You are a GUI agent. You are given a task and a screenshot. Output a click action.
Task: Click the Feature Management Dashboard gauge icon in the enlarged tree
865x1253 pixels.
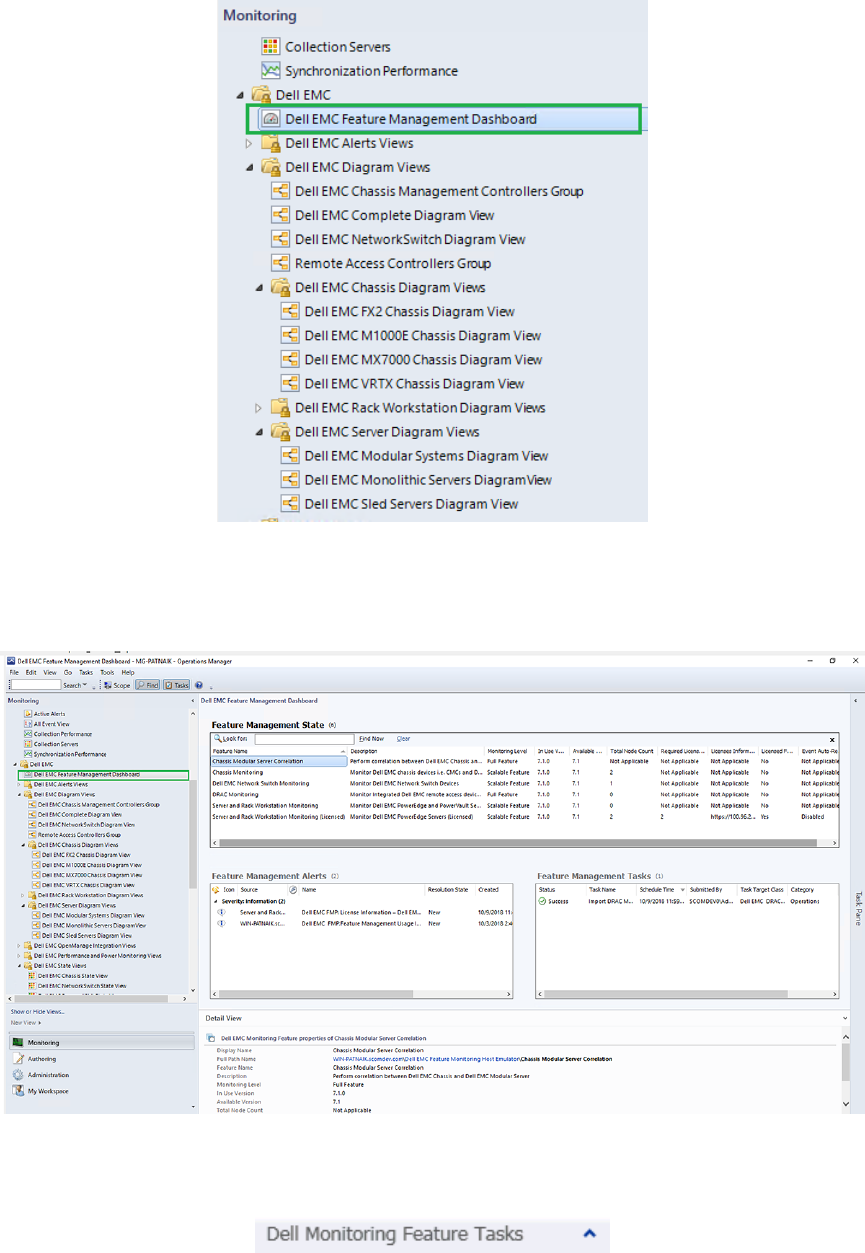coord(270,119)
